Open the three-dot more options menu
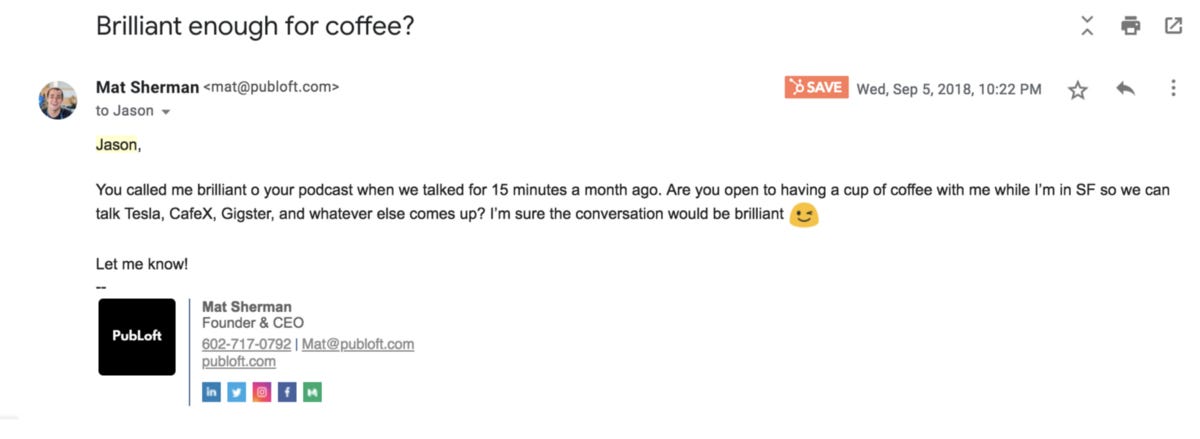The height and width of the screenshot is (439, 1200). [1173, 89]
